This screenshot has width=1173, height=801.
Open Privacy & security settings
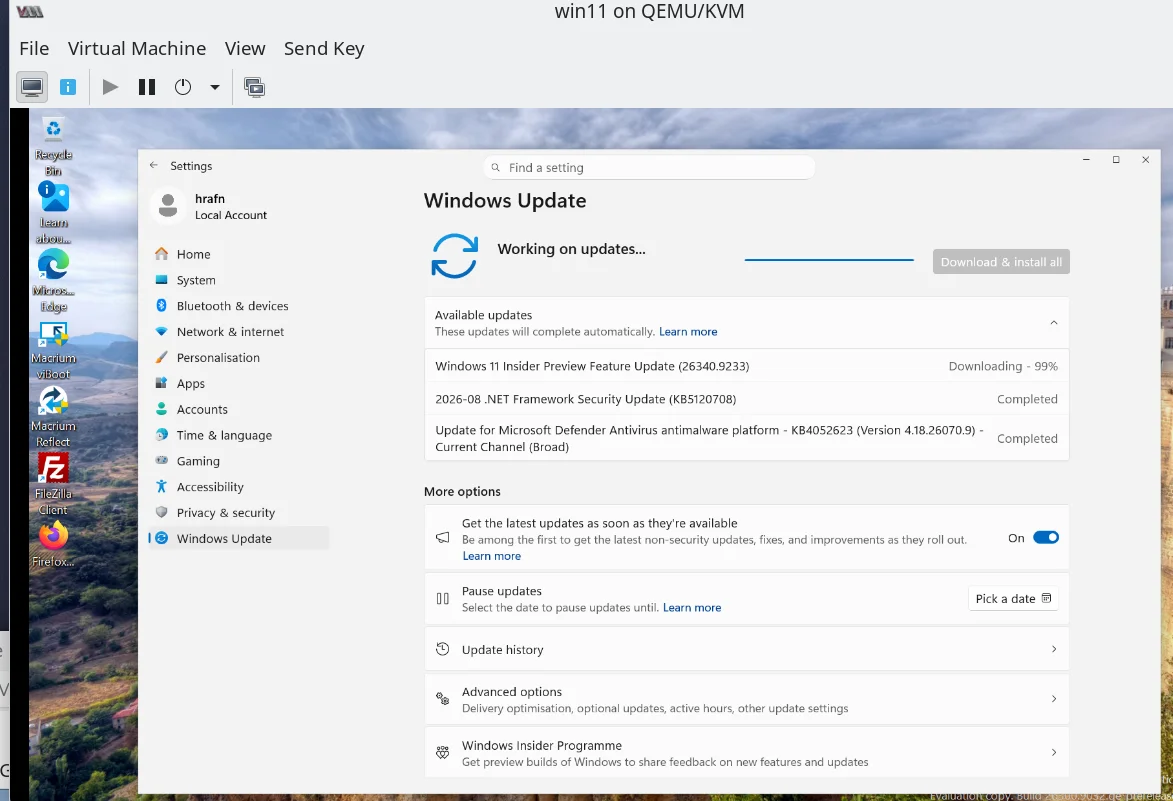point(239,512)
